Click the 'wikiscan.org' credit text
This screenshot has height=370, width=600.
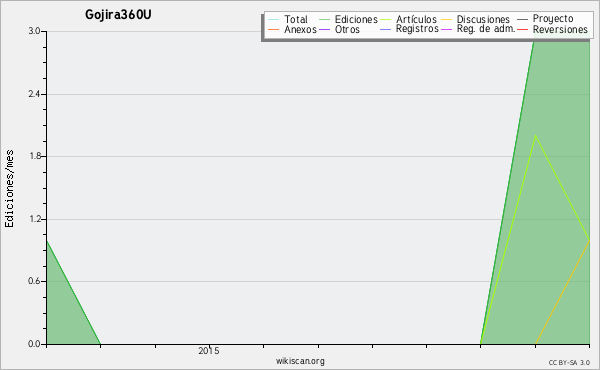[300, 361]
